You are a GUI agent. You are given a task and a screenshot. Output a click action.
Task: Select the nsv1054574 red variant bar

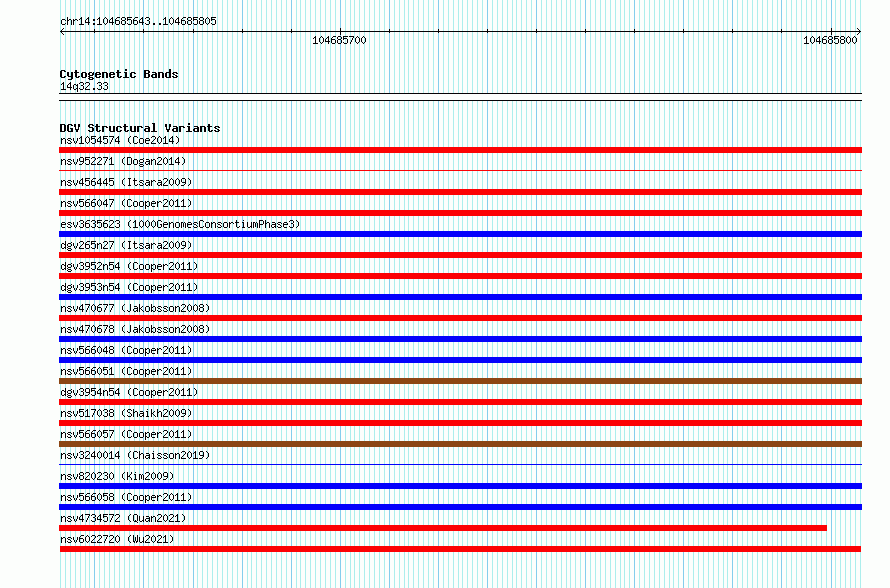(x=460, y=150)
